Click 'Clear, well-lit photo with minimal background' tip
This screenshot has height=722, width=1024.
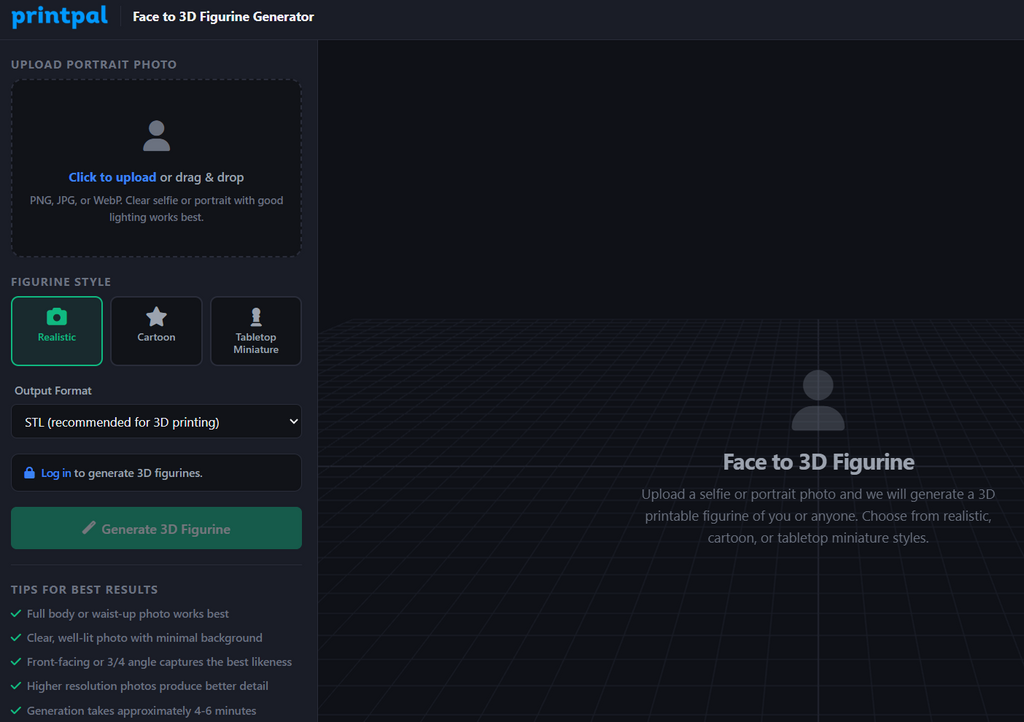tap(144, 638)
